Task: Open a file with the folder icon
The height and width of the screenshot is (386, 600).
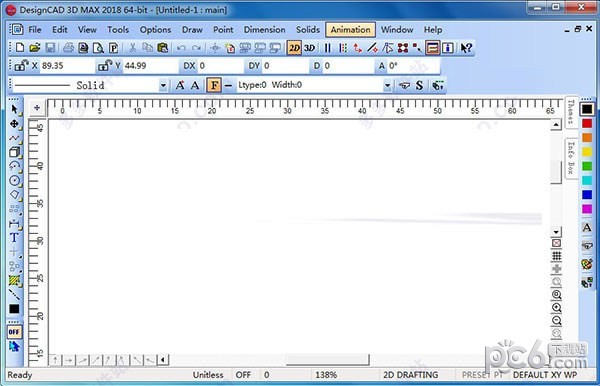Action: coord(35,48)
